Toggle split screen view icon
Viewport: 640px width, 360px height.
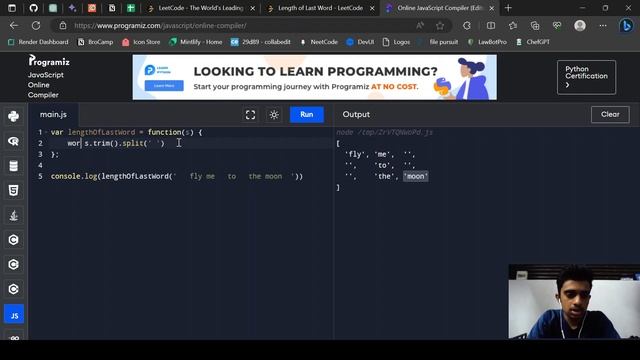click(x=491, y=26)
